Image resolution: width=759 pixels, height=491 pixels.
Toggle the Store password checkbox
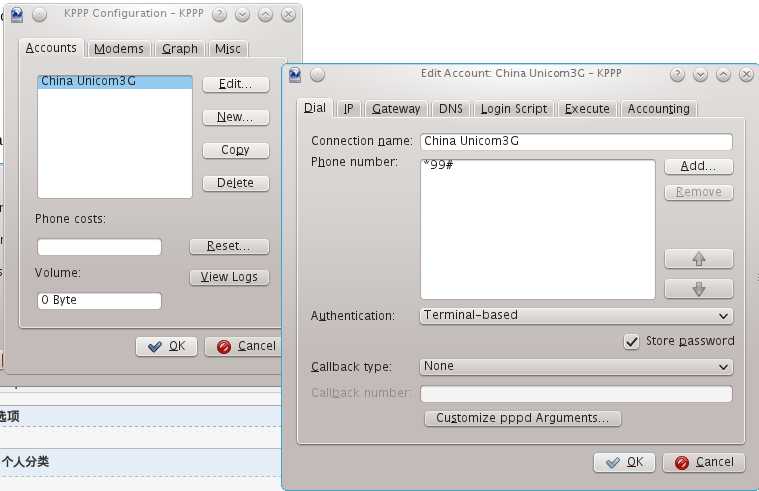pyautogui.click(x=631, y=341)
